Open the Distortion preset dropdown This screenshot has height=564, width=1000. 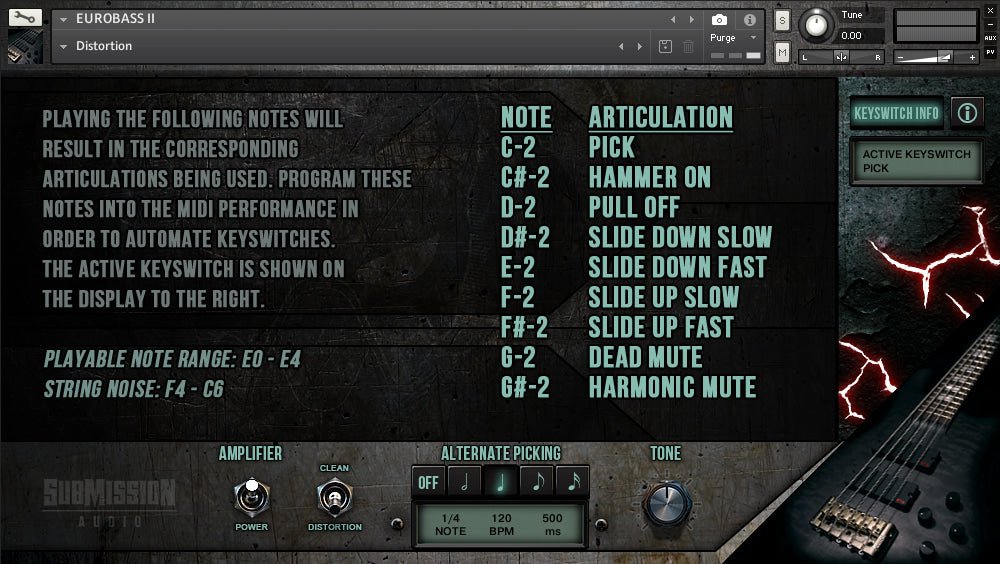[x=64, y=46]
